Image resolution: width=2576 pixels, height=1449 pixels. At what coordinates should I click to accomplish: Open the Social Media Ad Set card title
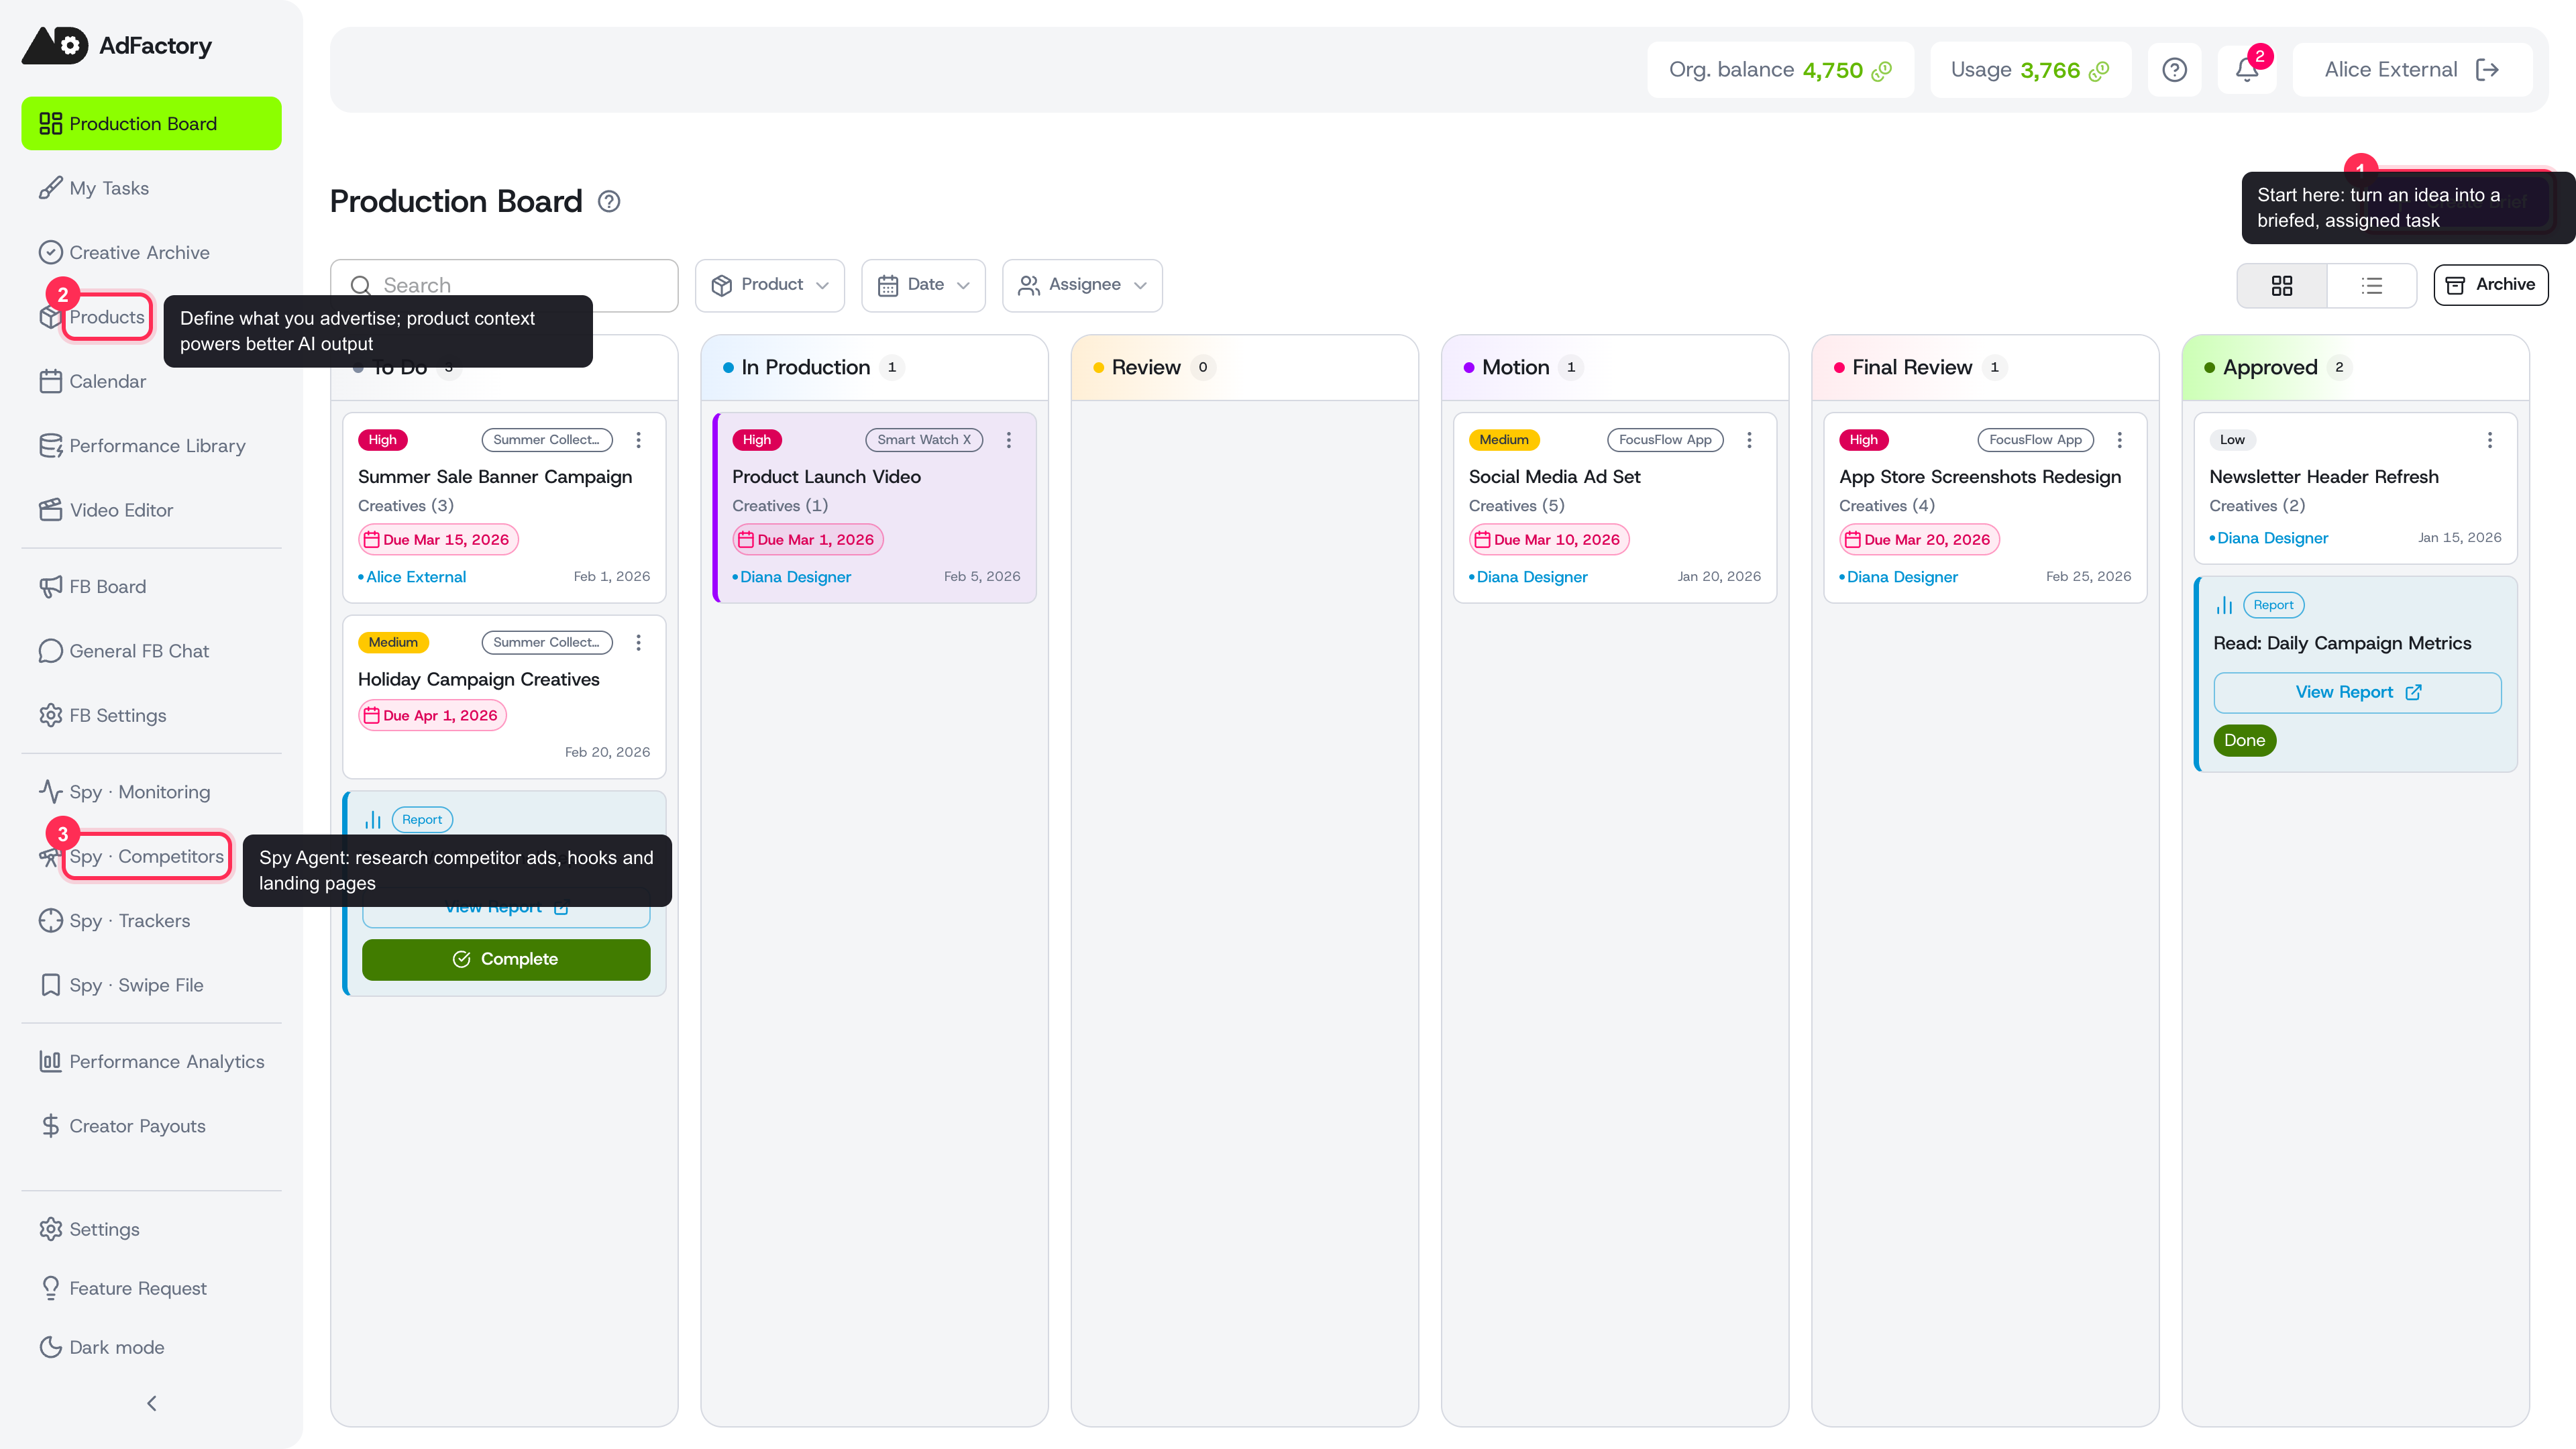1554,477
